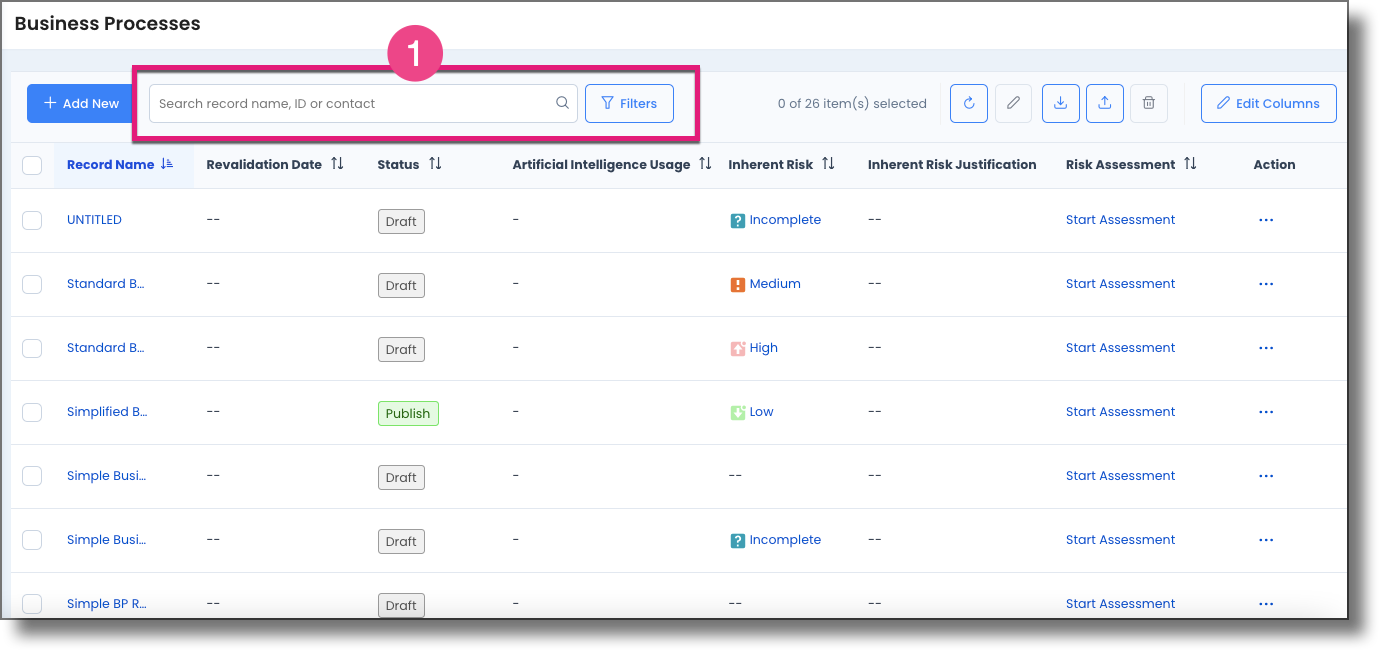The image size is (1380, 651).
Task: Click the Add New button
Action: [x=81, y=103]
